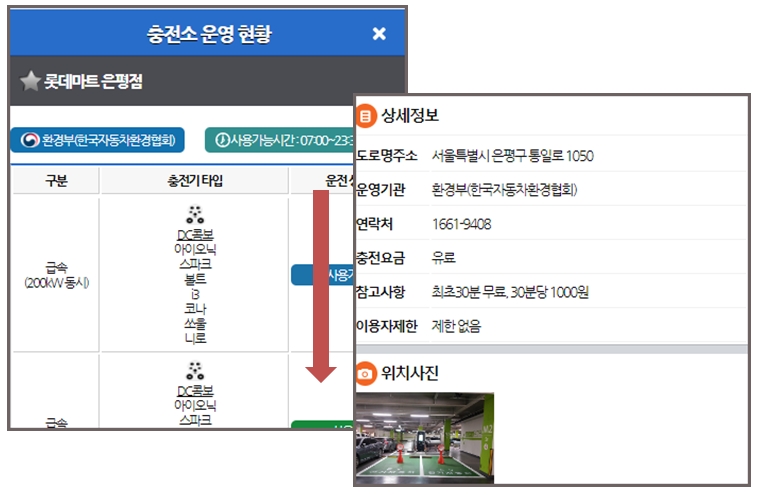This screenshot has height=495, width=758.
Task: Click the 상세정보 orange list icon
Action: click(366, 116)
